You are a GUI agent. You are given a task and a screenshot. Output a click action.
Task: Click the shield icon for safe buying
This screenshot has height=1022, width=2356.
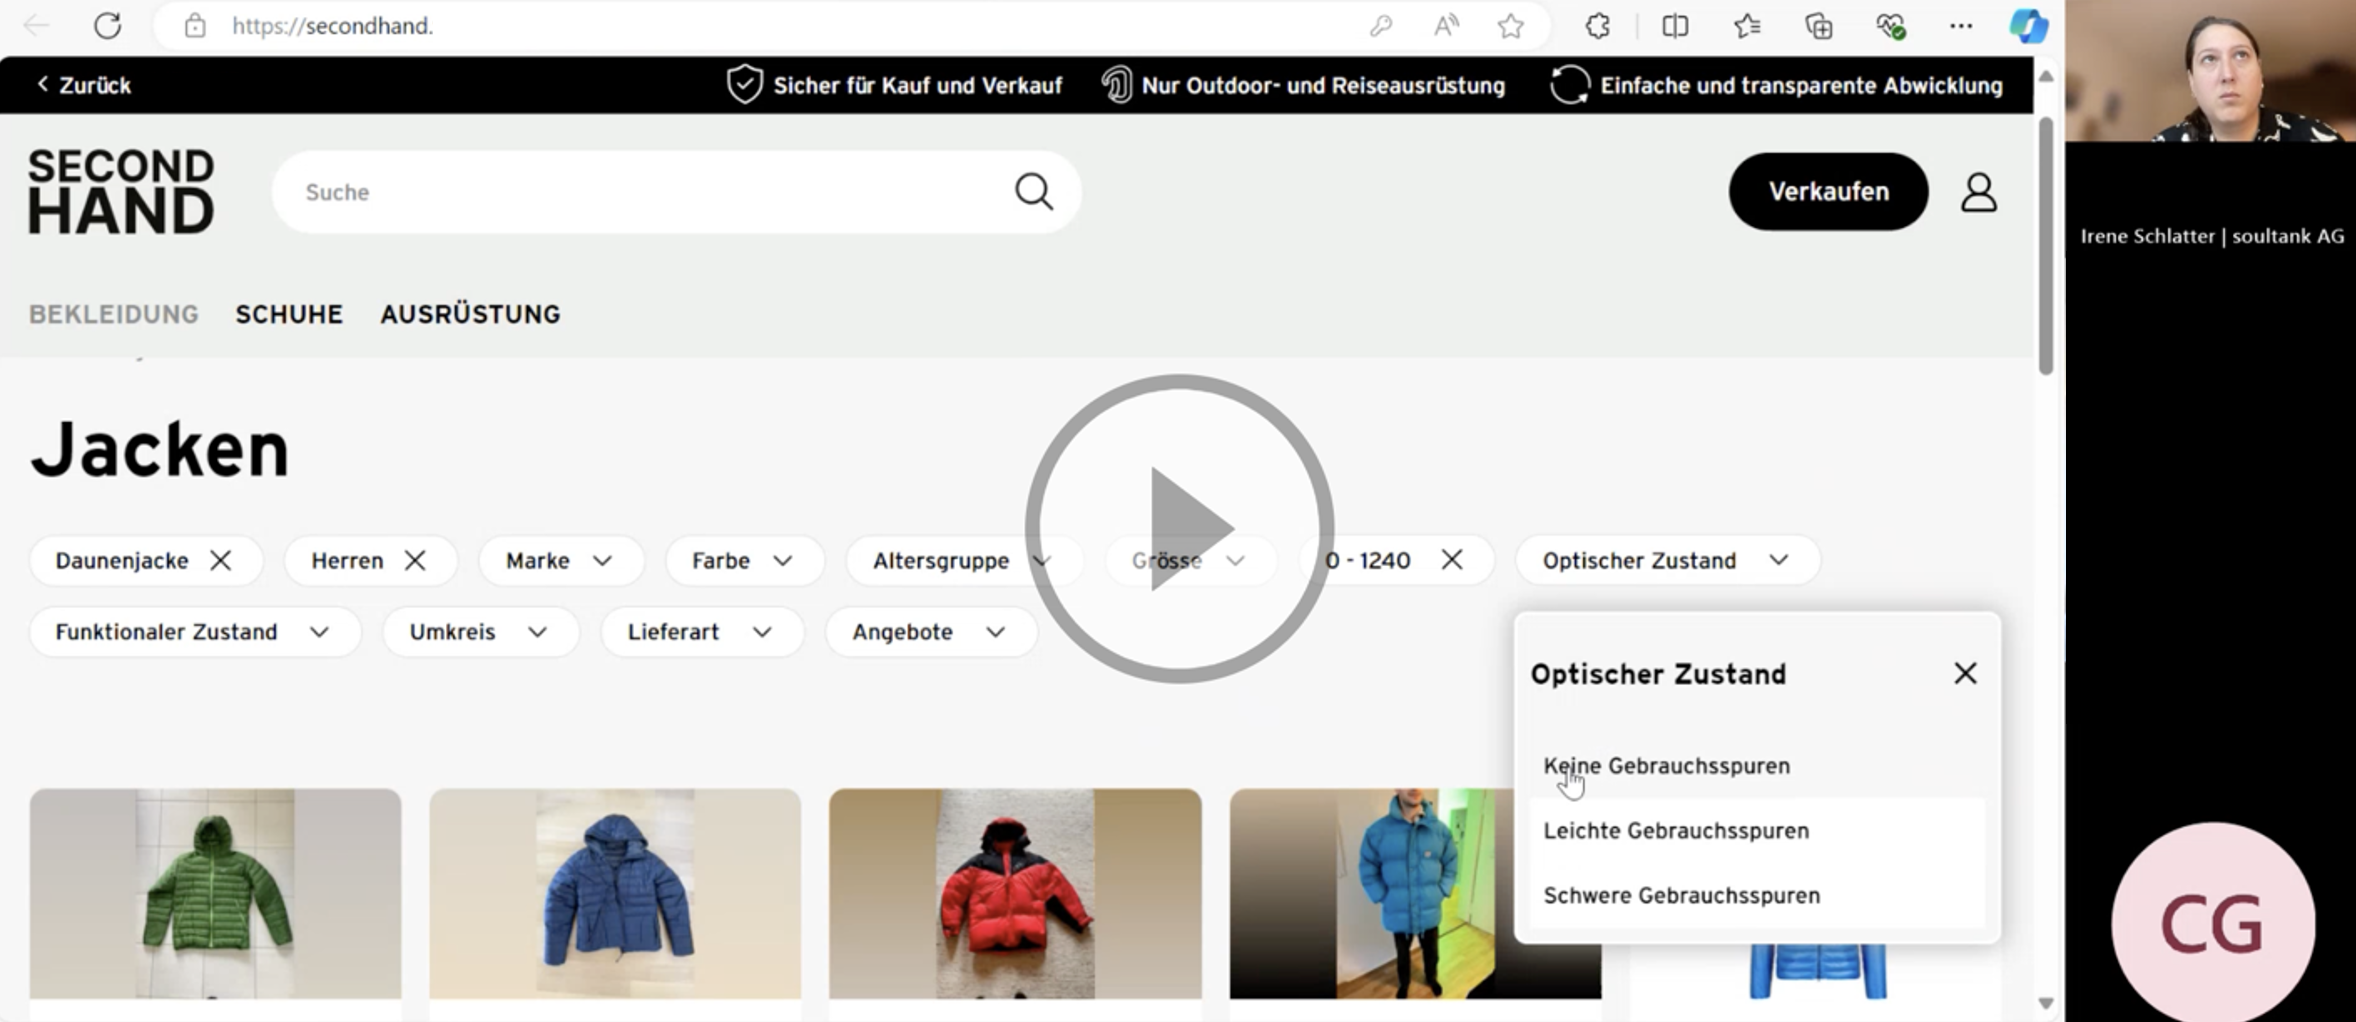point(744,85)
